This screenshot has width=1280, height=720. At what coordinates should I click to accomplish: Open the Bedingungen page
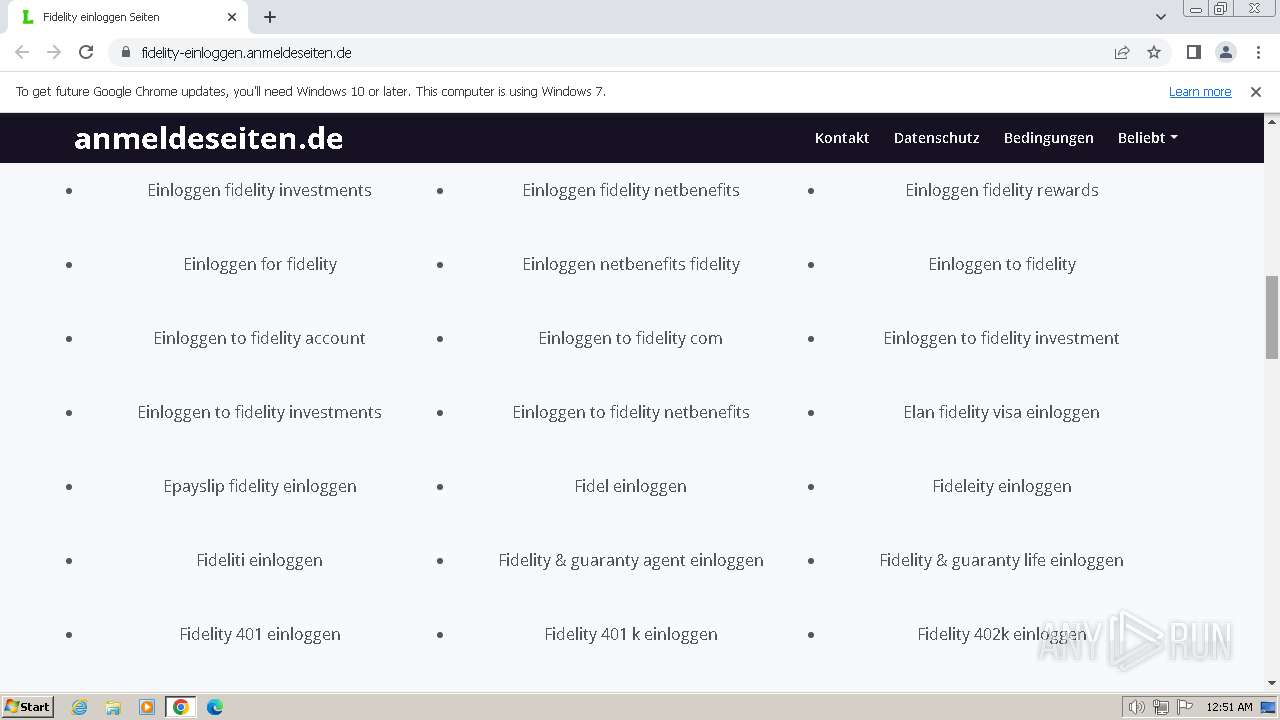click(x=1049, y=138)
